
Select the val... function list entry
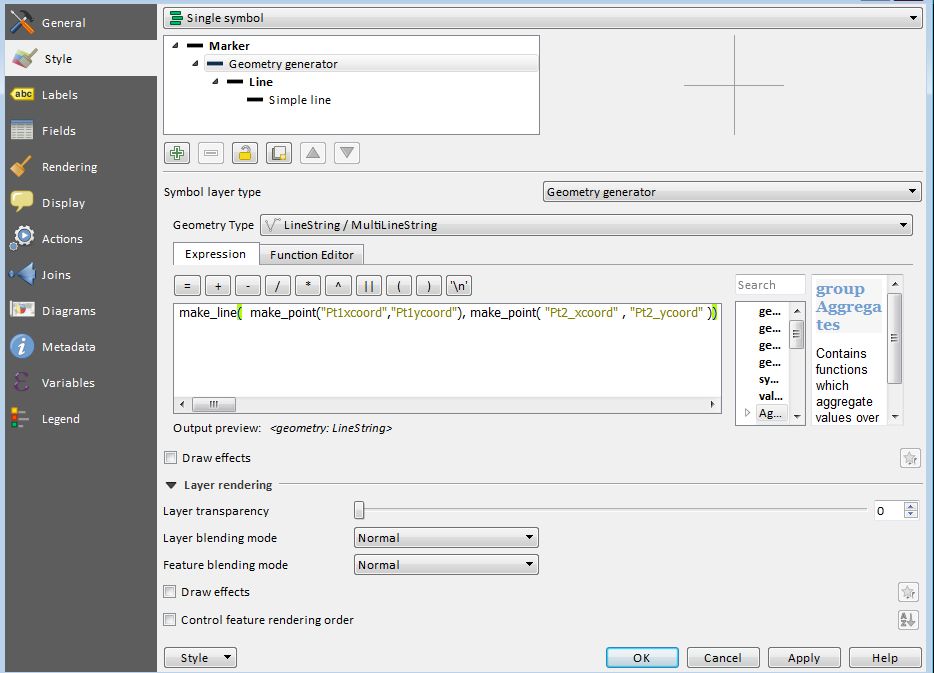point(771,396)
